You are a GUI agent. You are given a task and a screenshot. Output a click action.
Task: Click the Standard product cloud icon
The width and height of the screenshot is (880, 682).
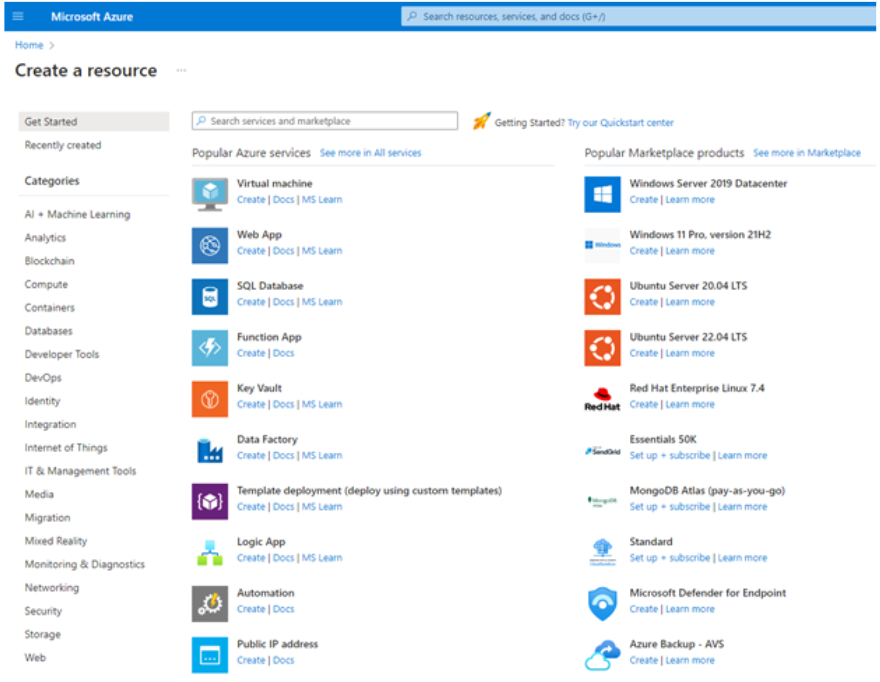[602, 552]
